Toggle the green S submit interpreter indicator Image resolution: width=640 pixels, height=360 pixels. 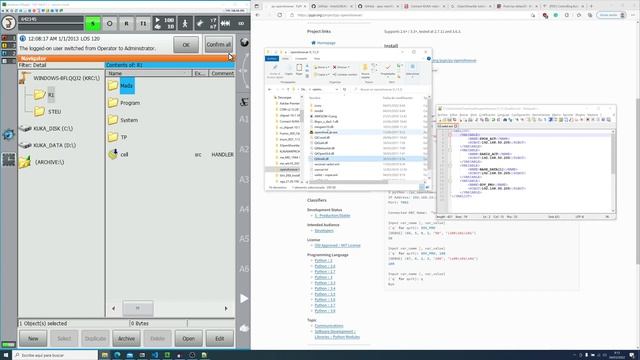pyautogui.click(x=93, y=24)
